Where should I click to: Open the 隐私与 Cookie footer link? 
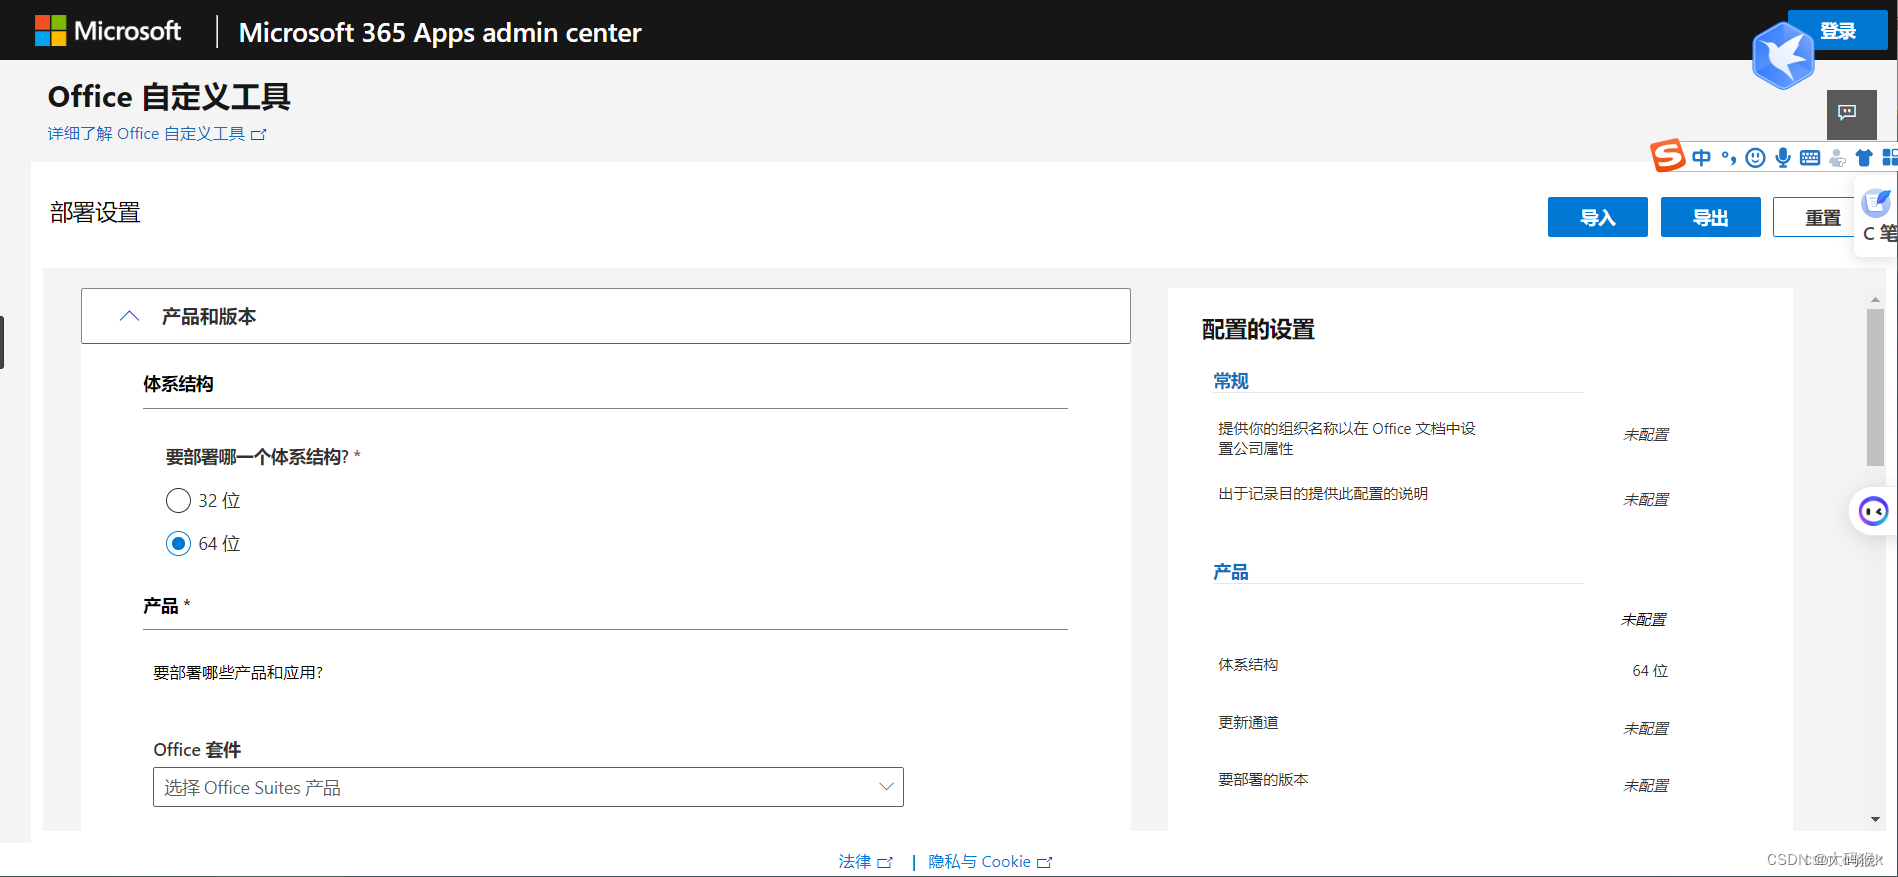[990, 862]
